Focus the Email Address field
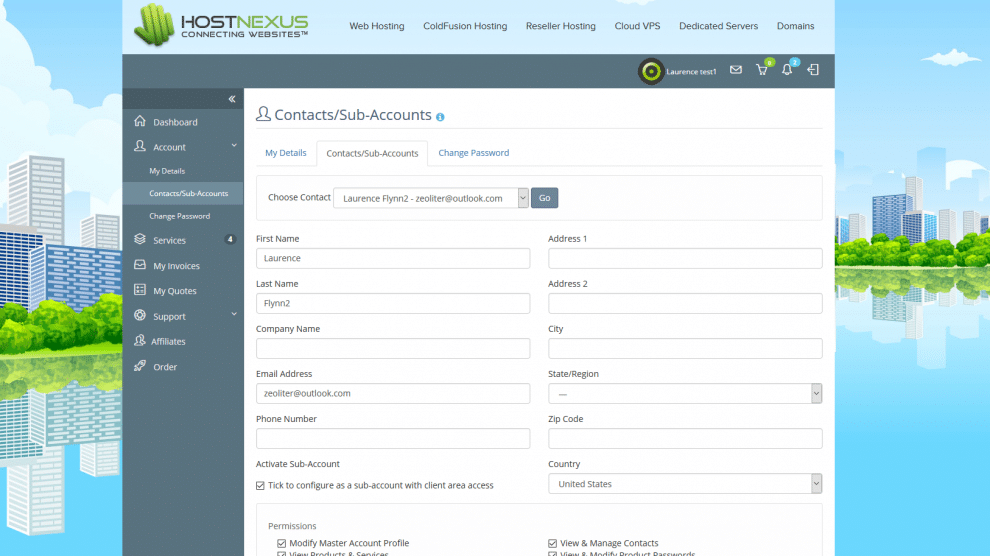The width and height of the screenshot is (990, 556). (393, 394)
